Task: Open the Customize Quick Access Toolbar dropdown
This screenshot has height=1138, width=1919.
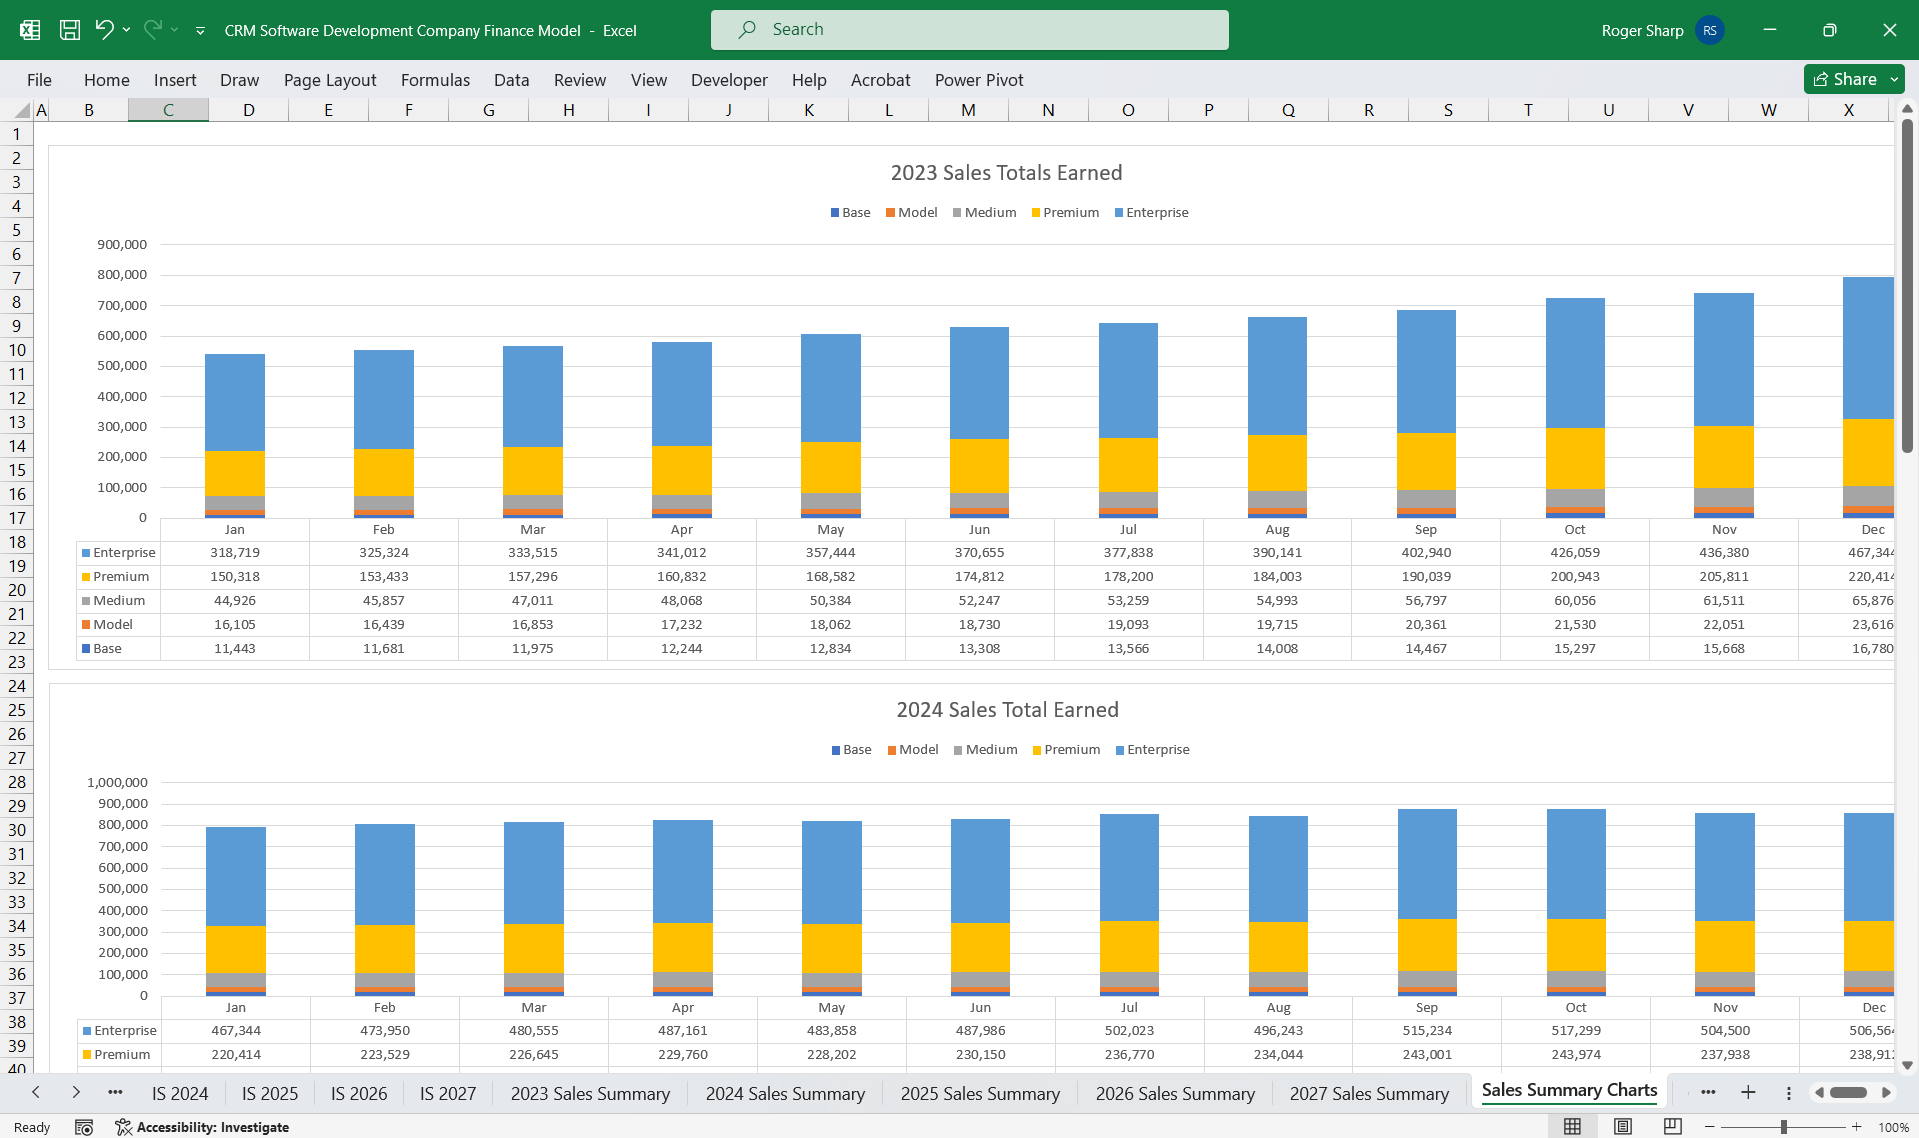Action: (x=200, y=30)
